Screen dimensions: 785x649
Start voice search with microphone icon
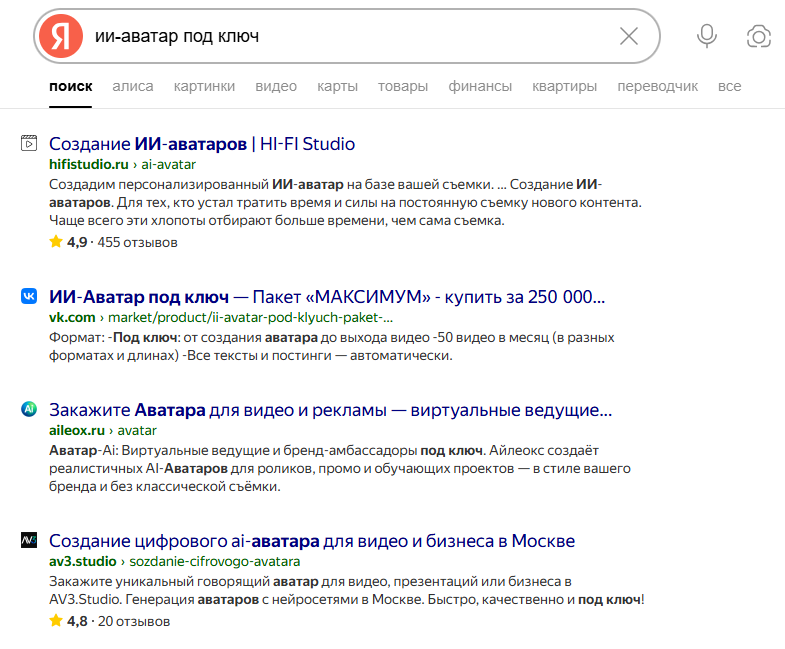tap(707, 37)
